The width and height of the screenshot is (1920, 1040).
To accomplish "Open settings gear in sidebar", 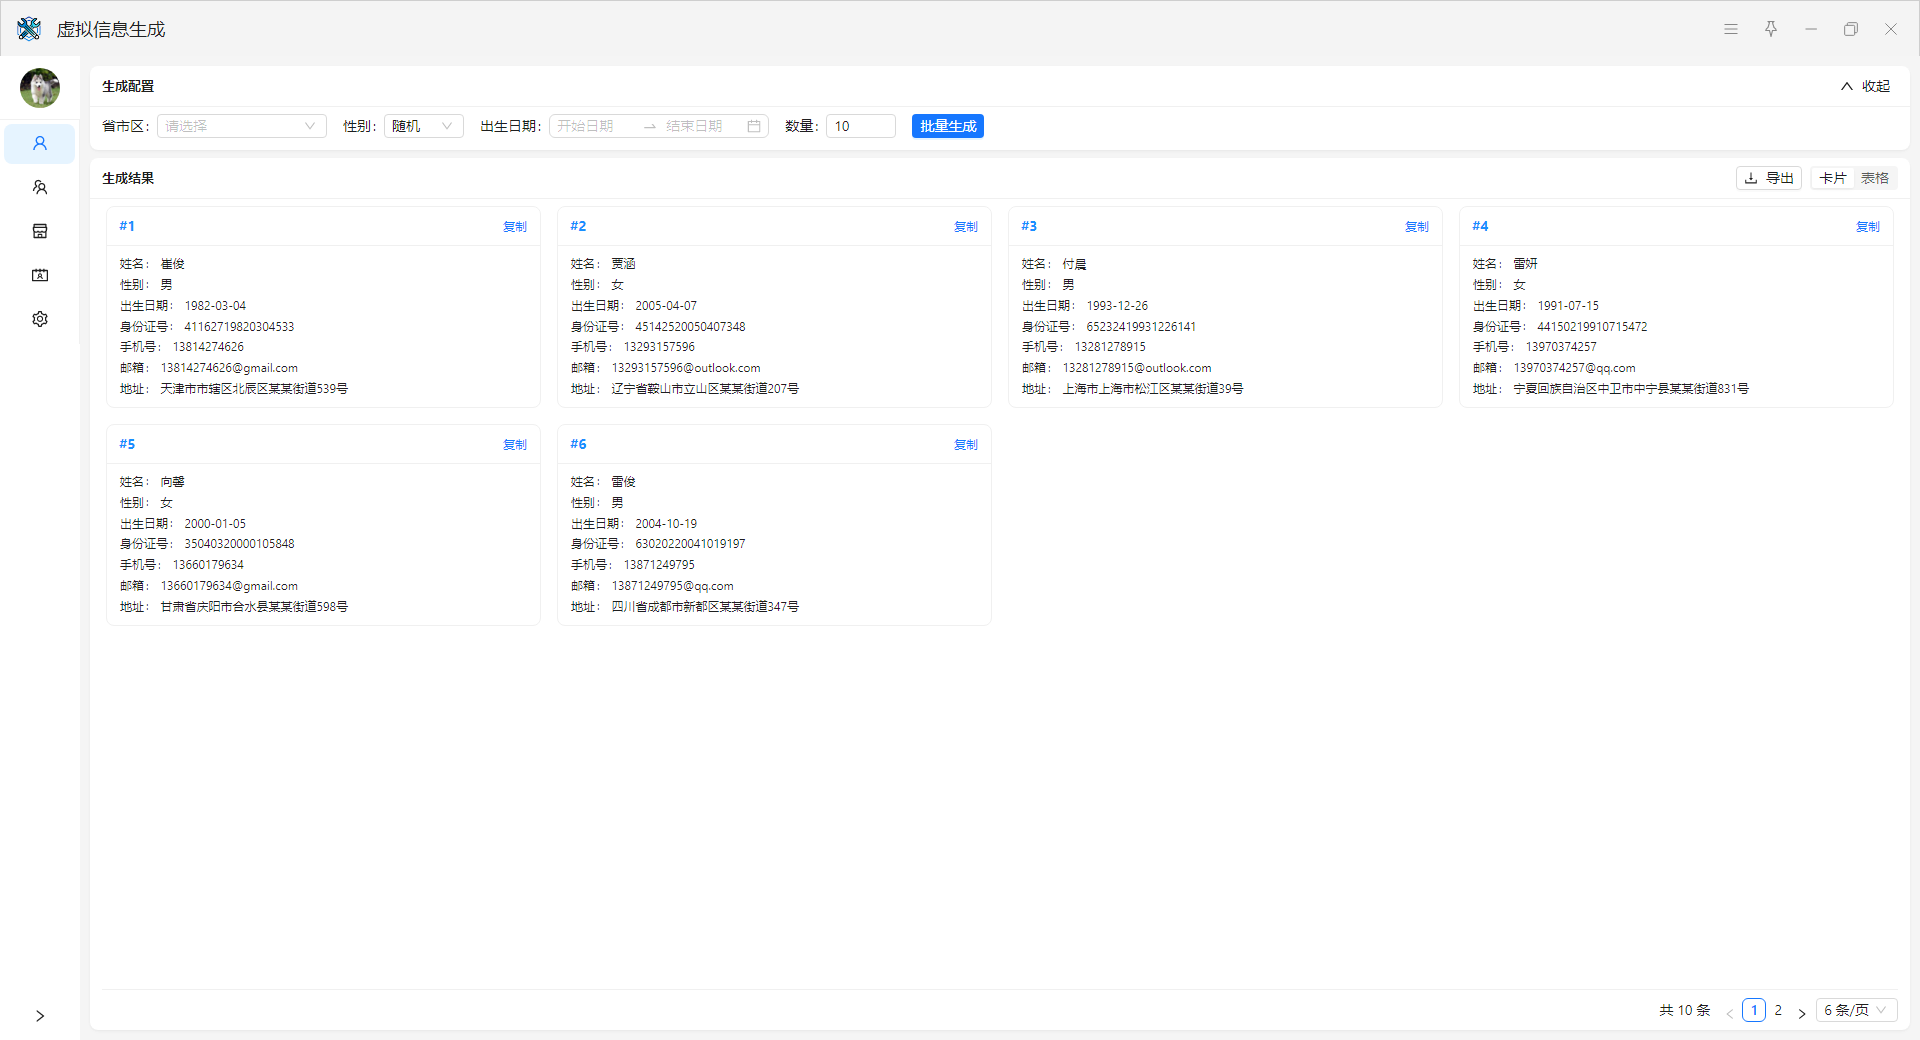I will [x=40, y=319].
